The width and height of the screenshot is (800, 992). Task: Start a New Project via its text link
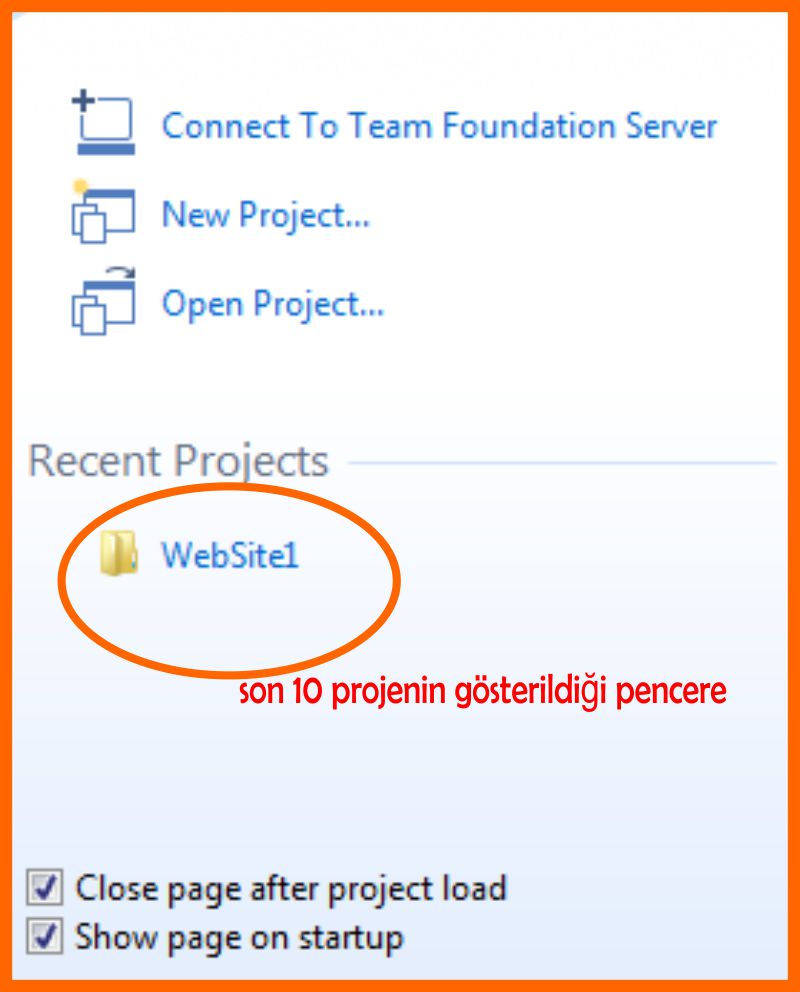point(266,215)
